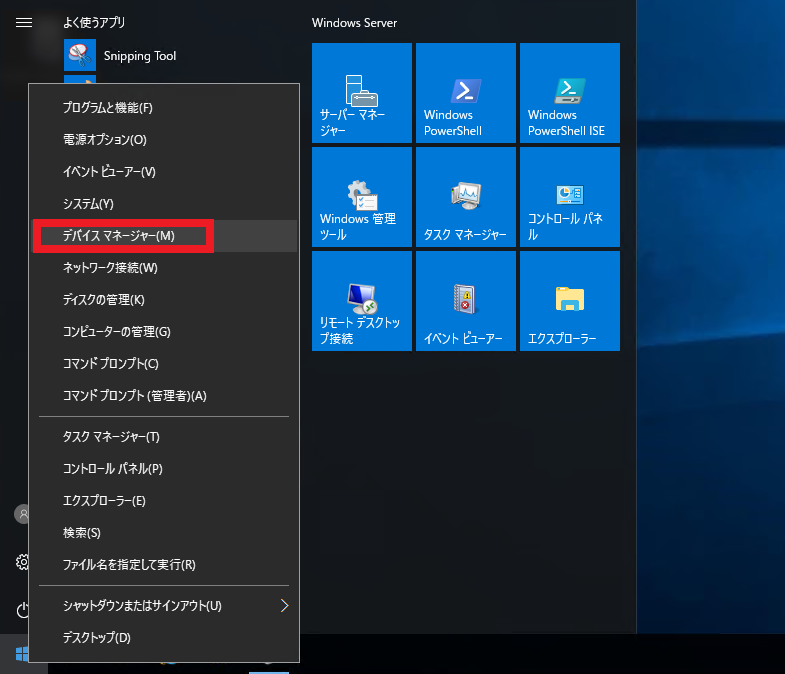Open the Windows PowerShell ISE tile
785x674 pixels.
[x=570, y=93]
